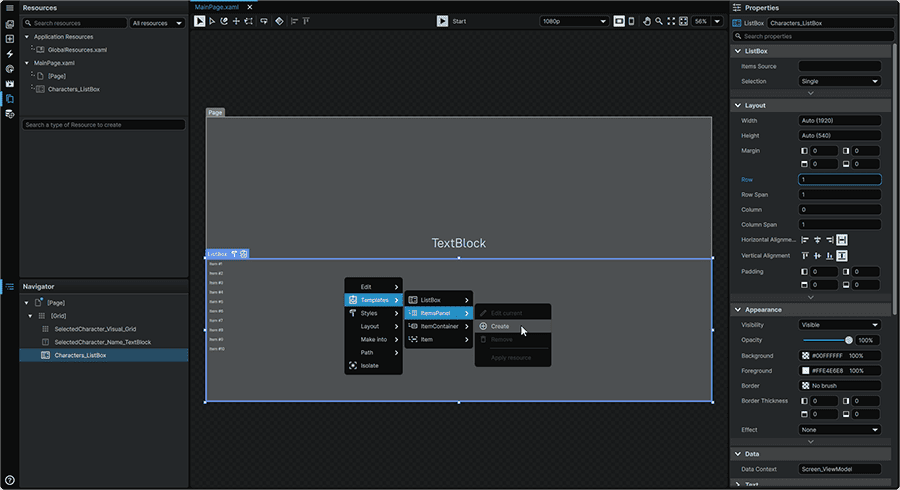The width and height of the screenshot is (900, 490).
Task: Collapse the [Grid] node in Navigator
Action: (x=30, y=316)
